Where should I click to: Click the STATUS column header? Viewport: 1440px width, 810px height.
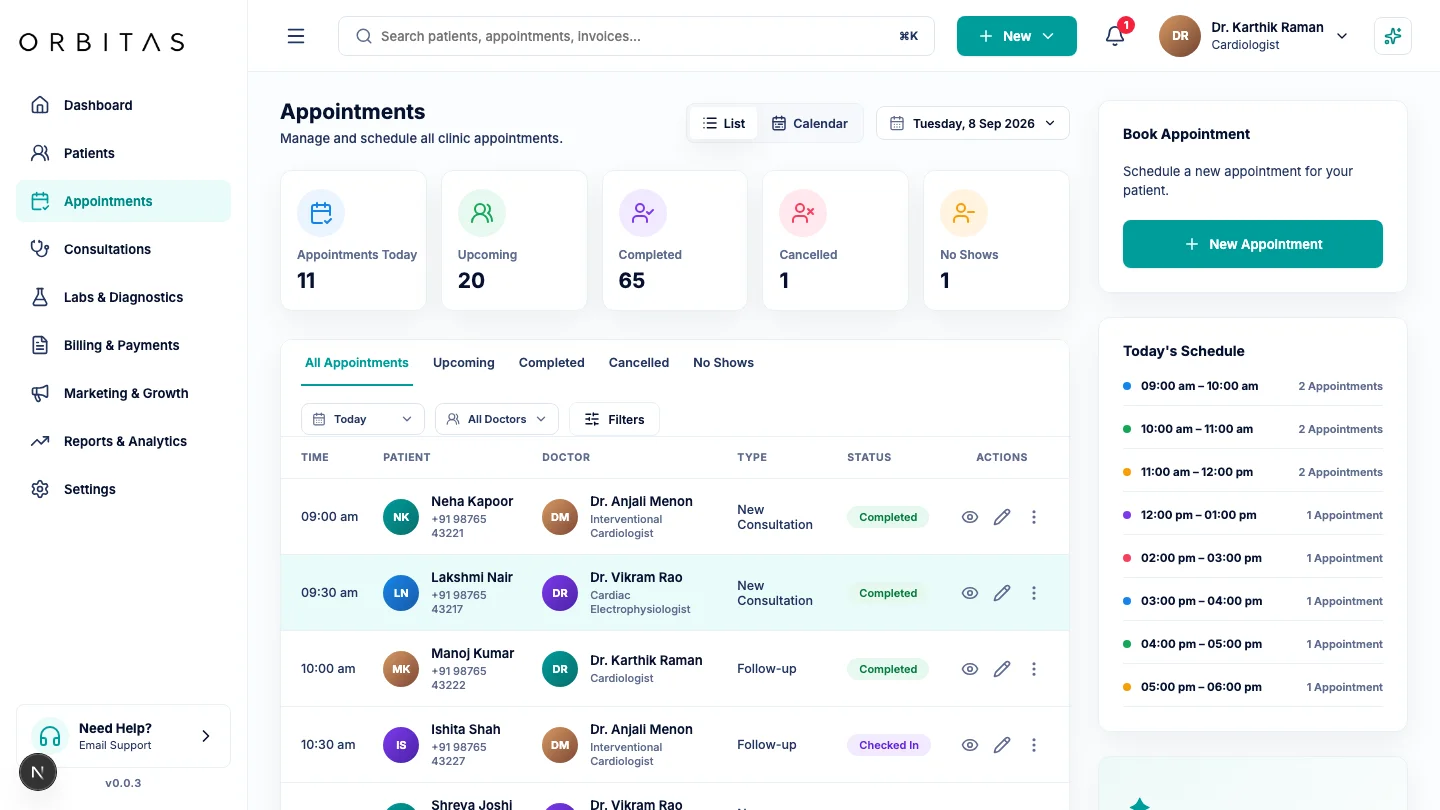click(869, 457)
